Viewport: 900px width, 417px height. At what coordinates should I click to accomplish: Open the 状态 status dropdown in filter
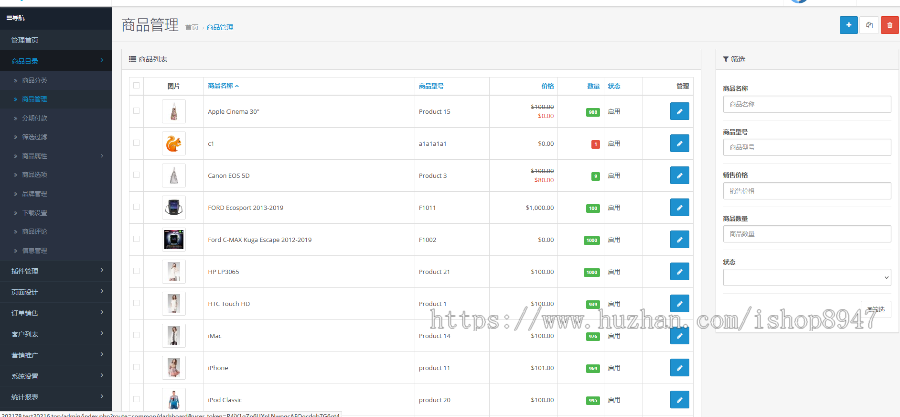click(x=807, y=278)
